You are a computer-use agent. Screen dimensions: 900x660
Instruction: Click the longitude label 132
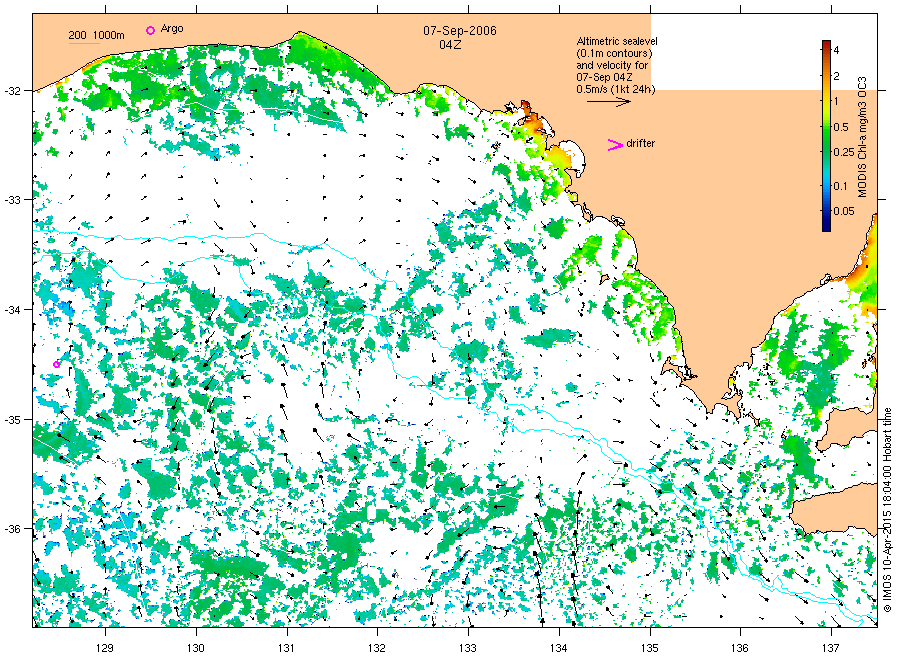point(377,649)
